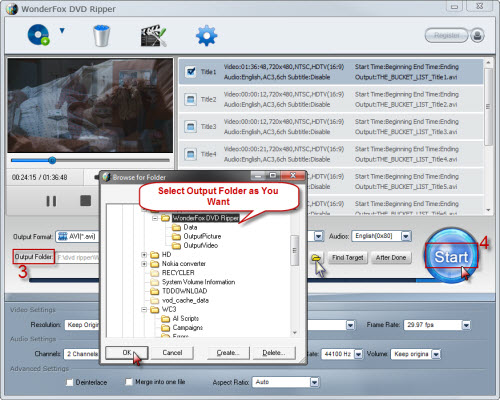Select the OutputVideo folder
Viewport: 500px width, 400px height.
(x=201, y=245)
